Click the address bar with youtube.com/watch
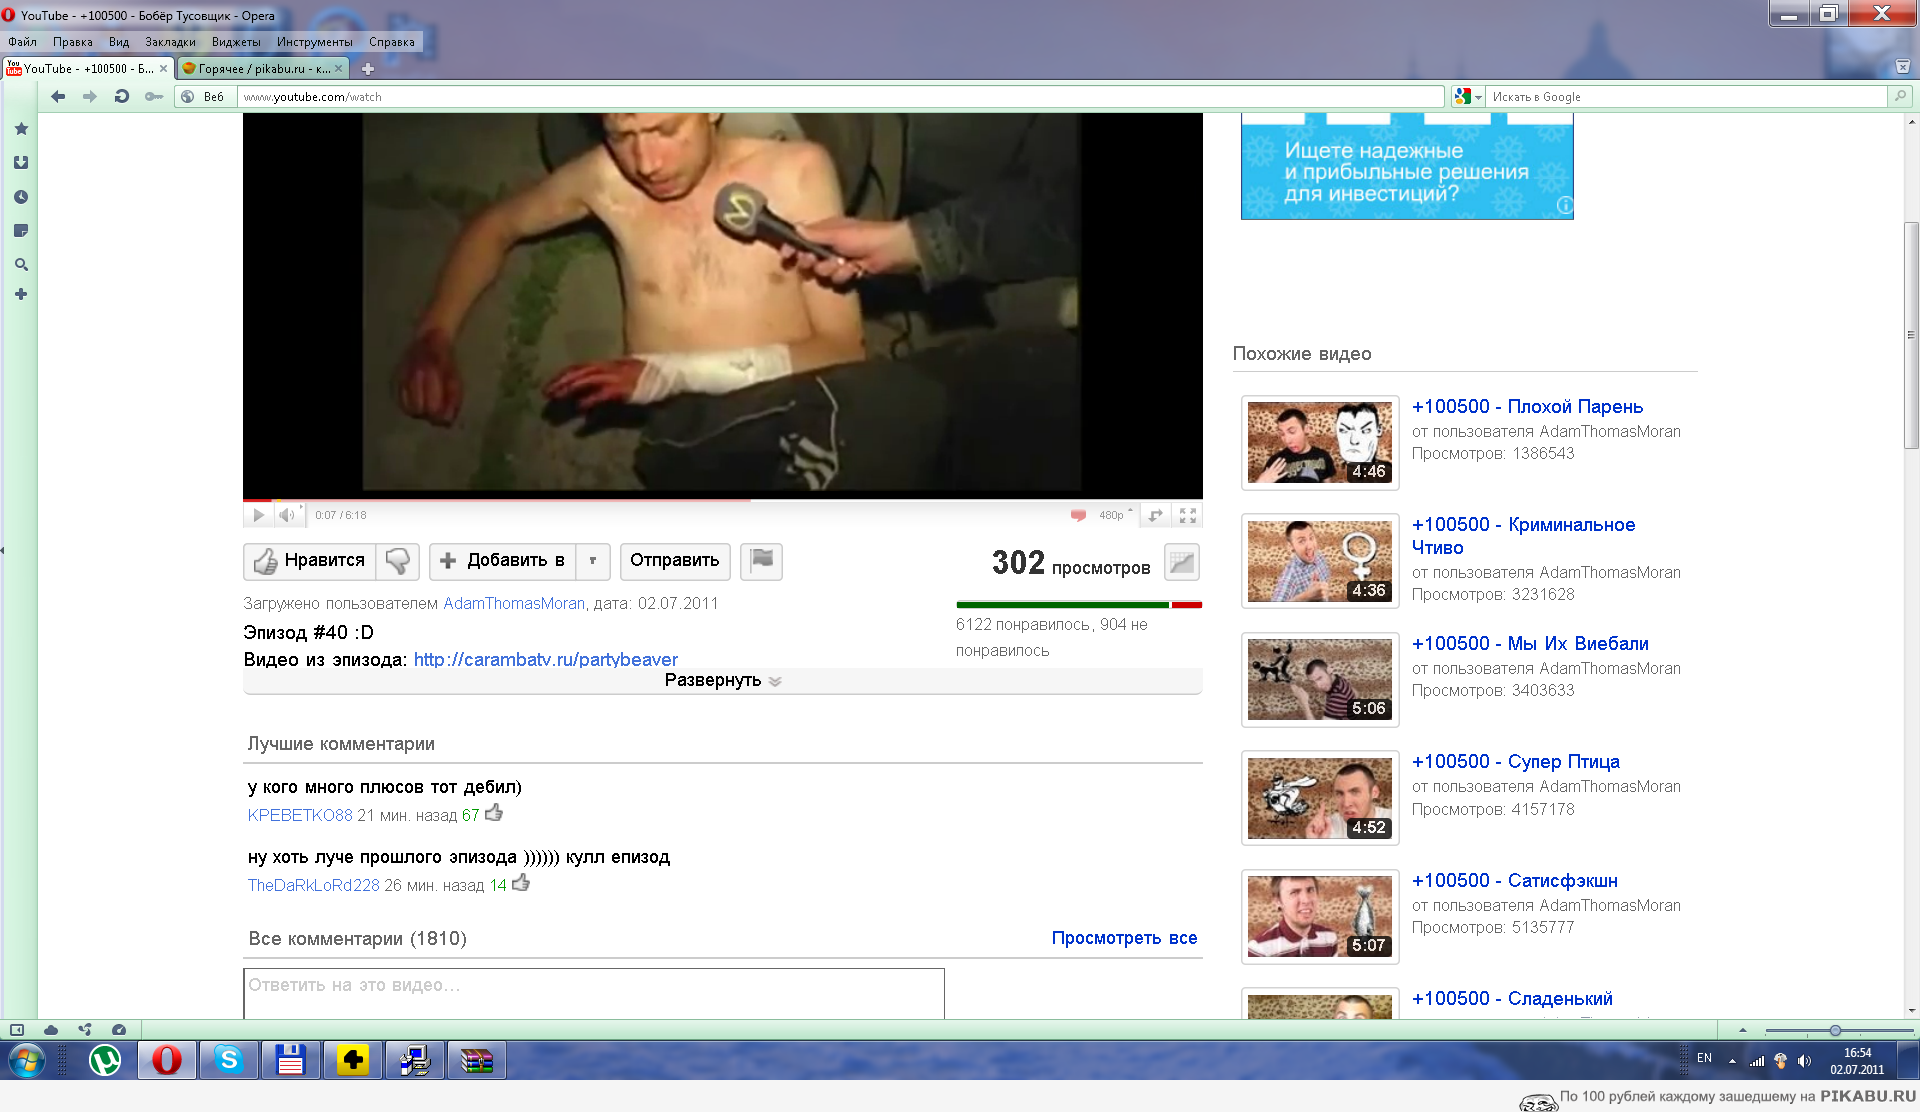Image resolution: width=1920 pixels, height=1112 pixels. 840,96
